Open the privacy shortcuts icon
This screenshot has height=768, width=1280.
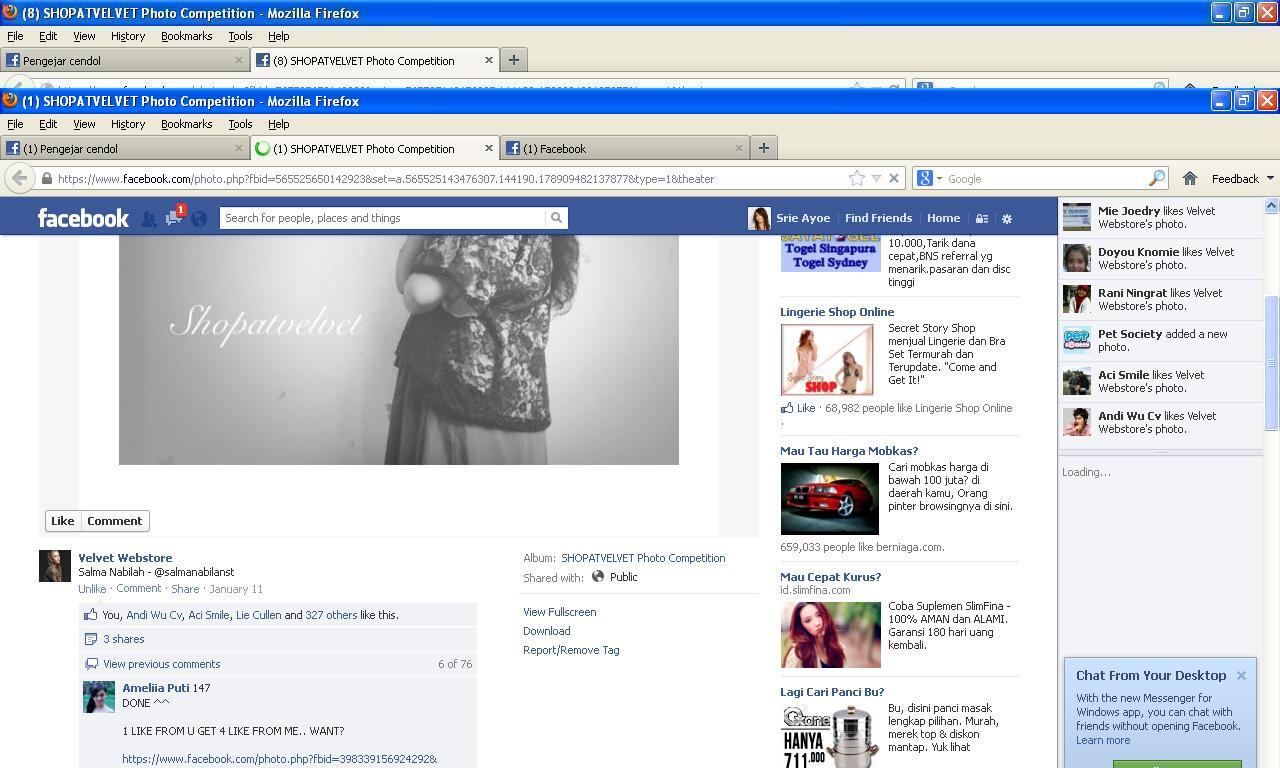tap(982, 219)
